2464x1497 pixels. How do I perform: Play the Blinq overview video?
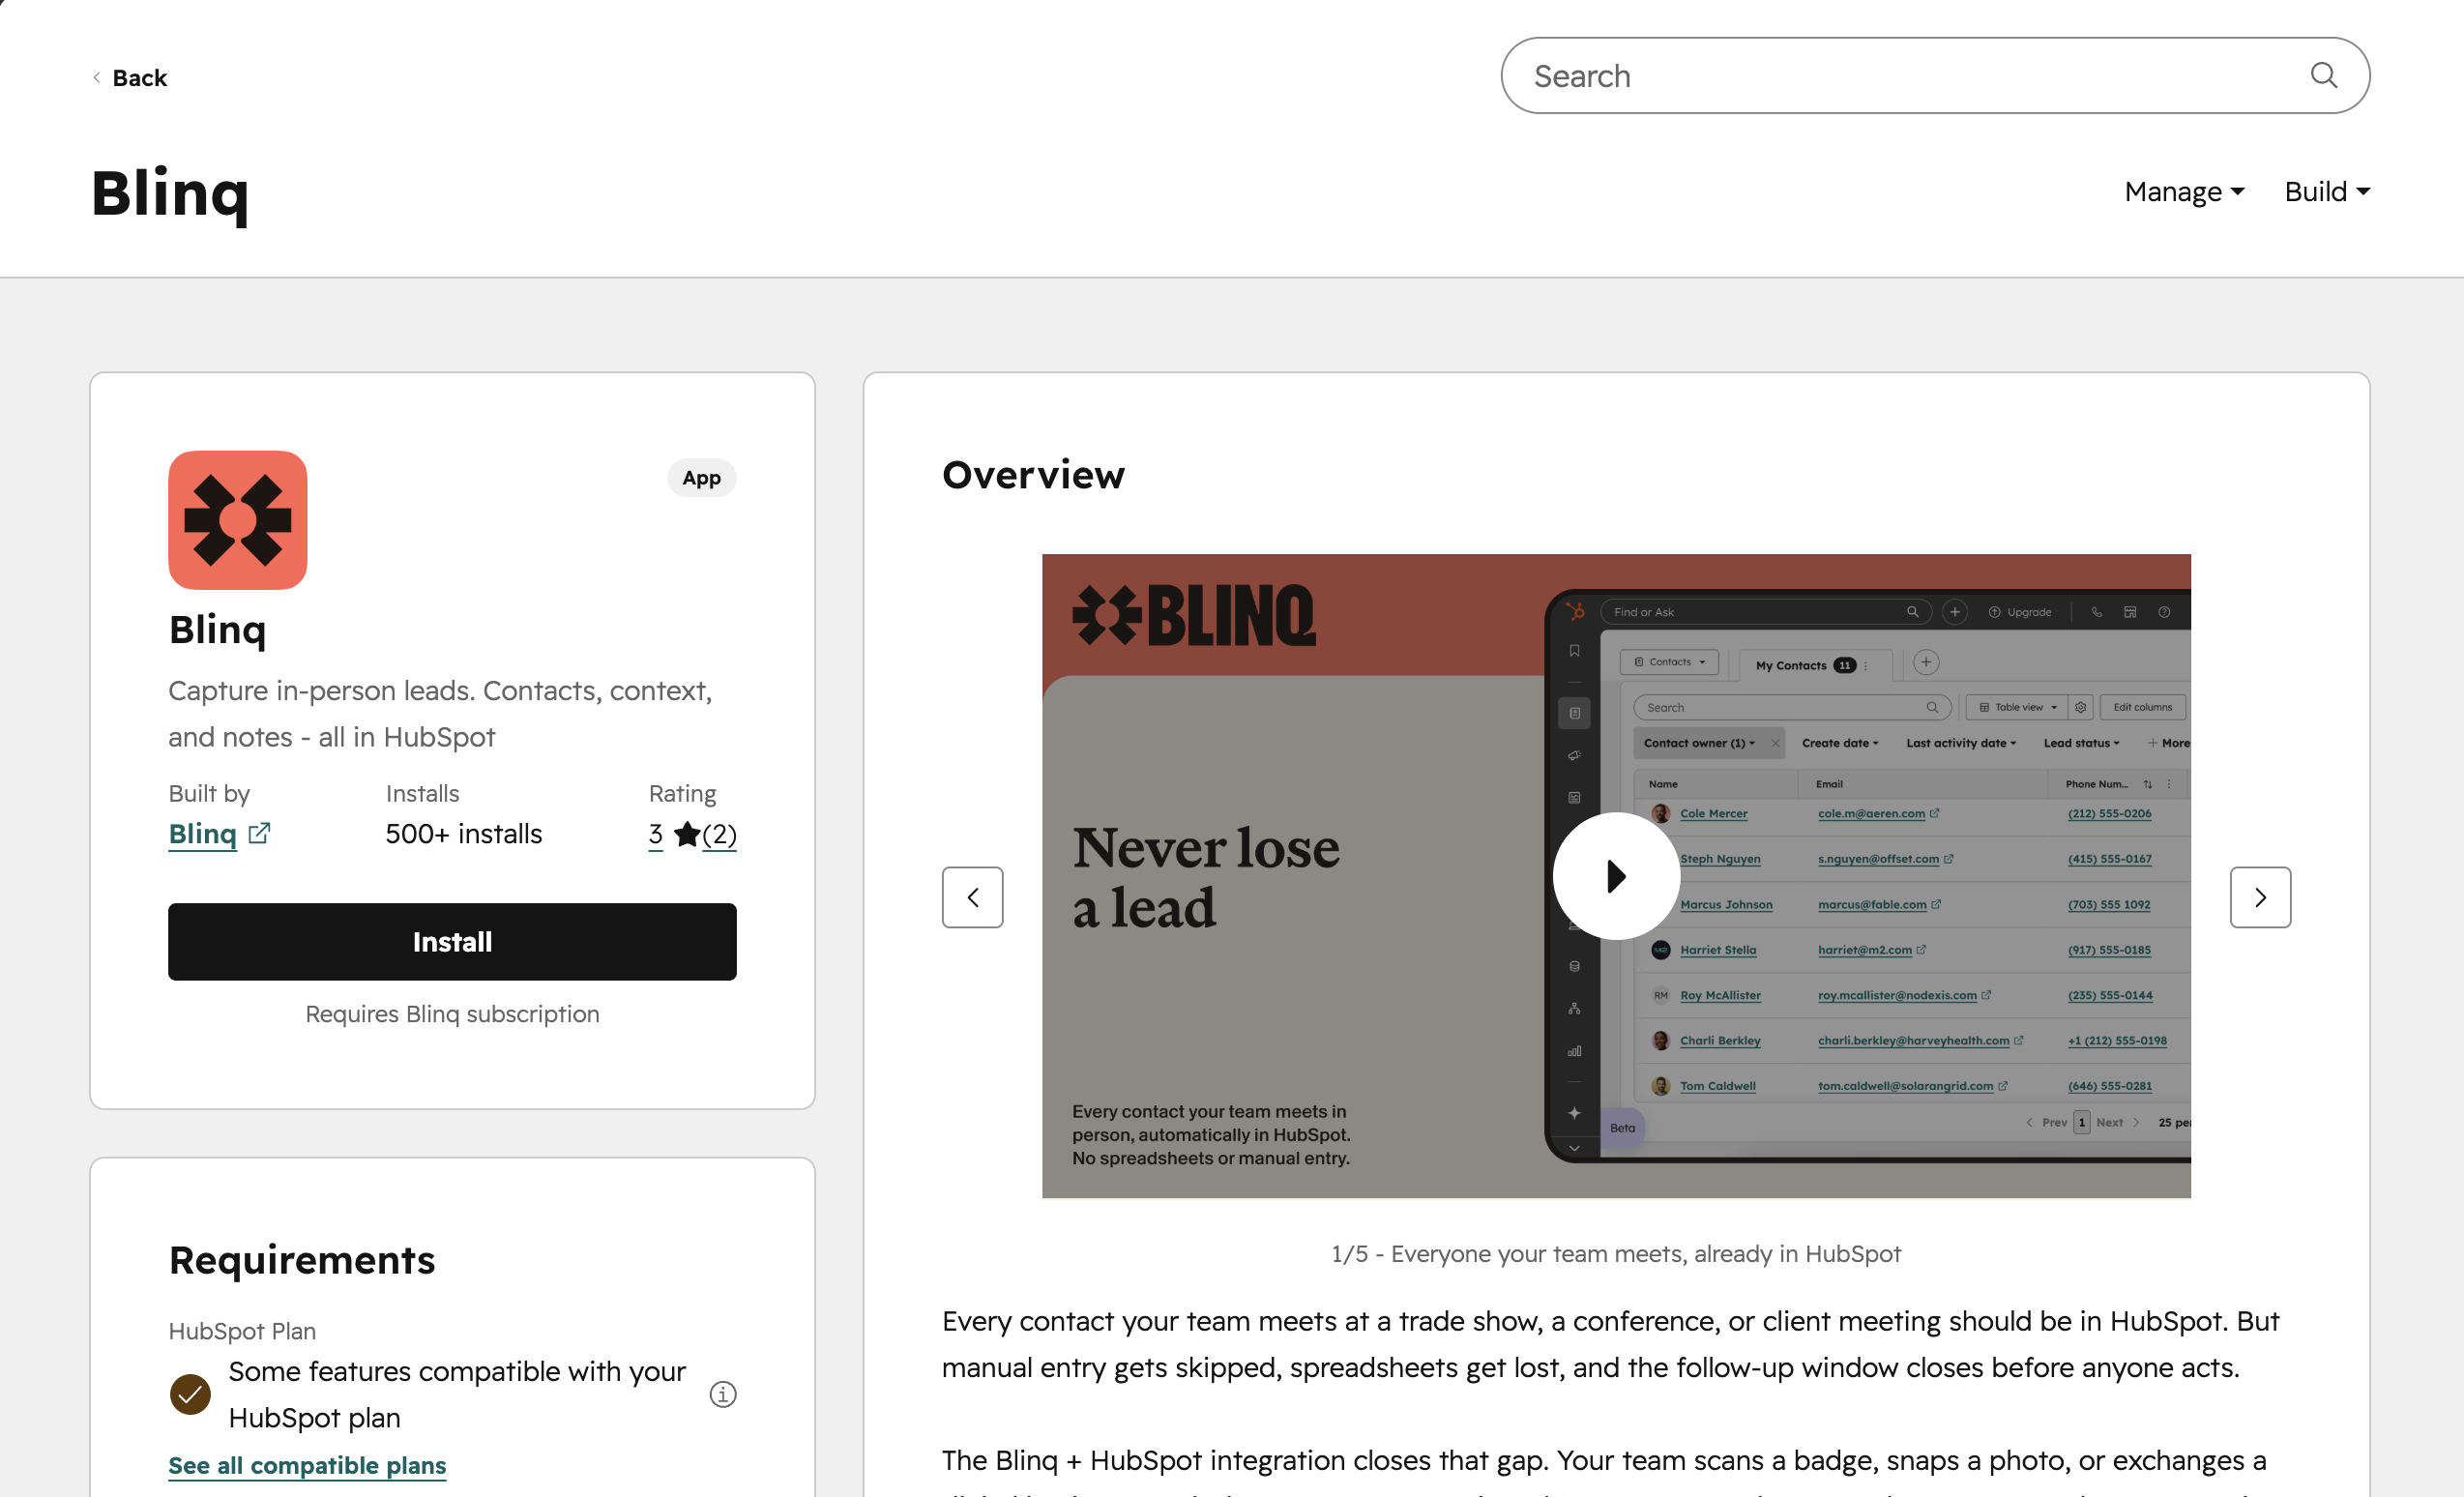pos(1616,876)
